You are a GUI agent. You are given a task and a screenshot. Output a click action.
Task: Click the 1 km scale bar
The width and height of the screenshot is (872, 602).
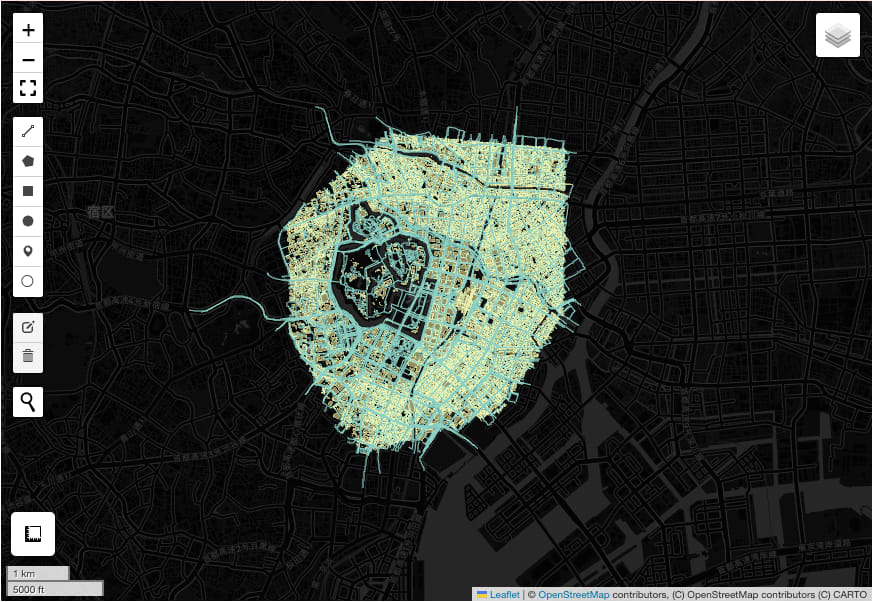click(x=38, y=573)
